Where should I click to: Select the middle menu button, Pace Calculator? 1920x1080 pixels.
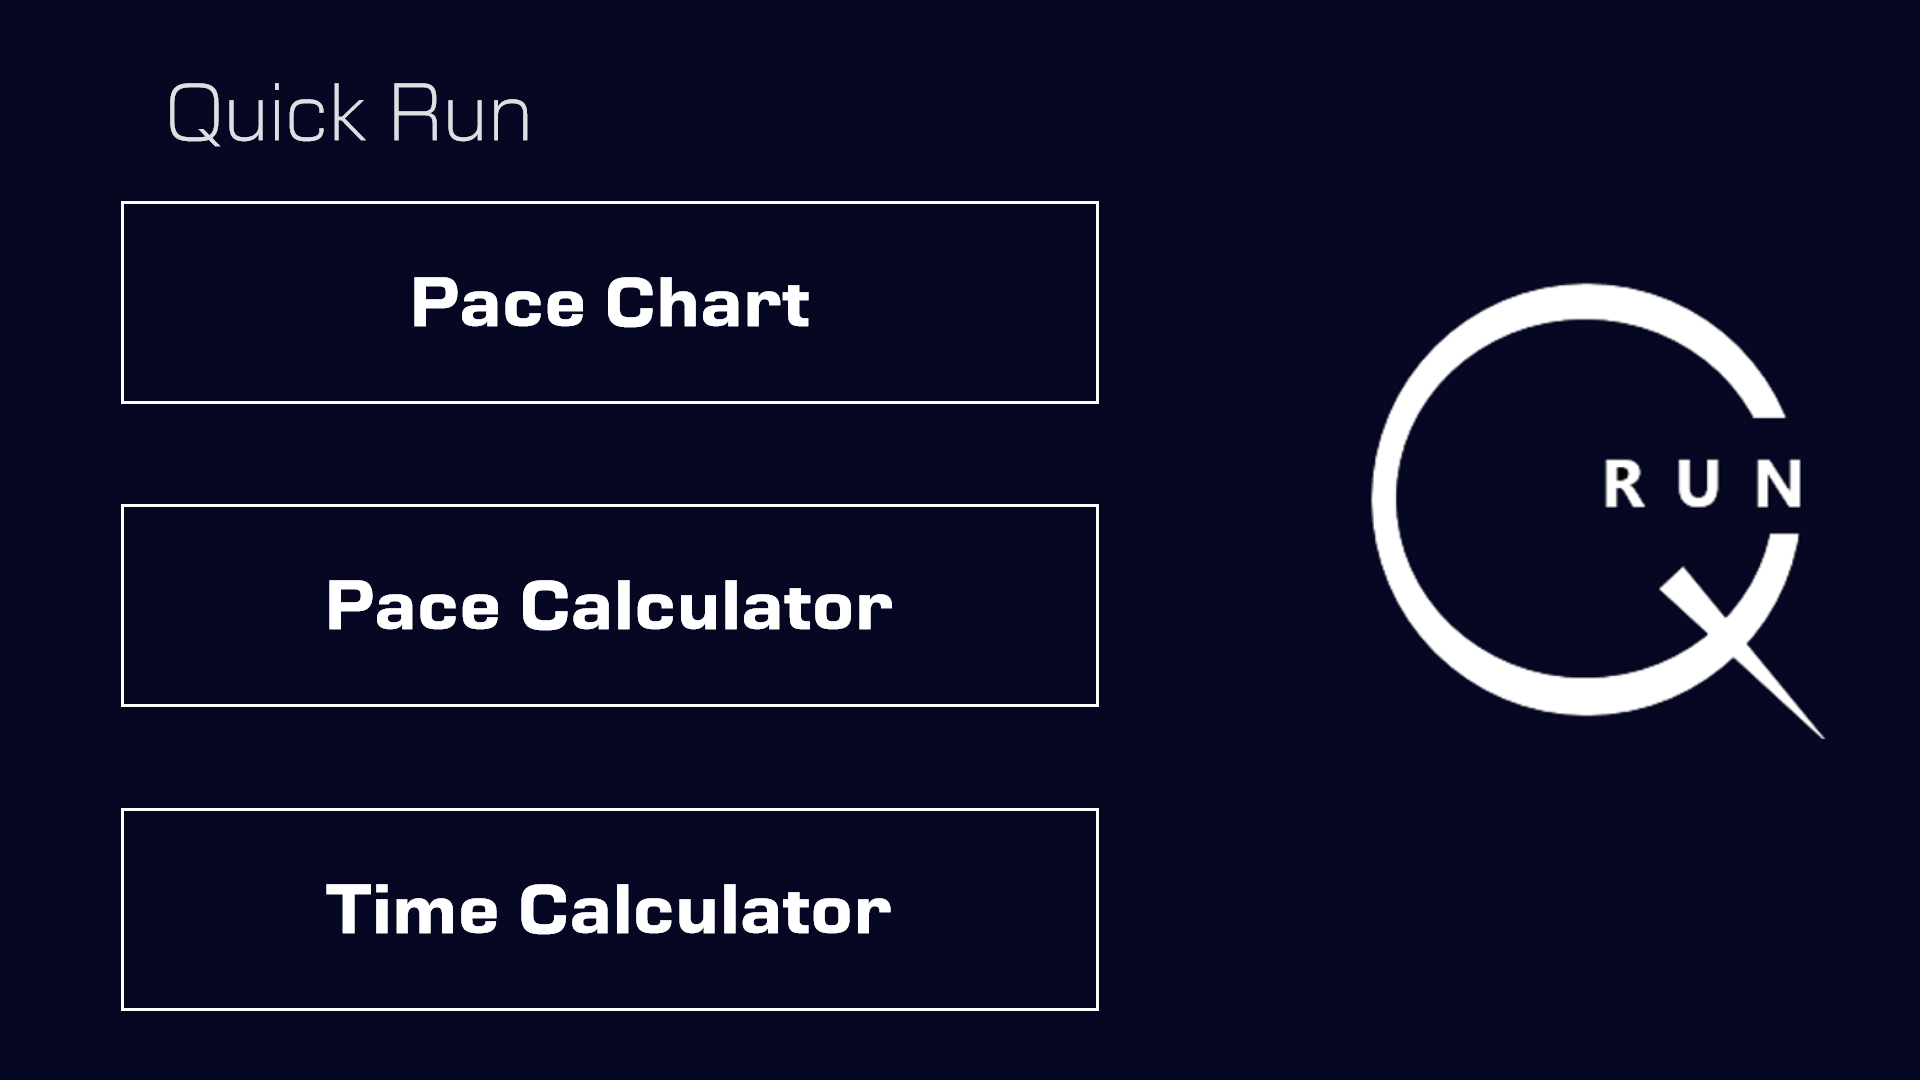pyautogui.click(x=609, y=605)
